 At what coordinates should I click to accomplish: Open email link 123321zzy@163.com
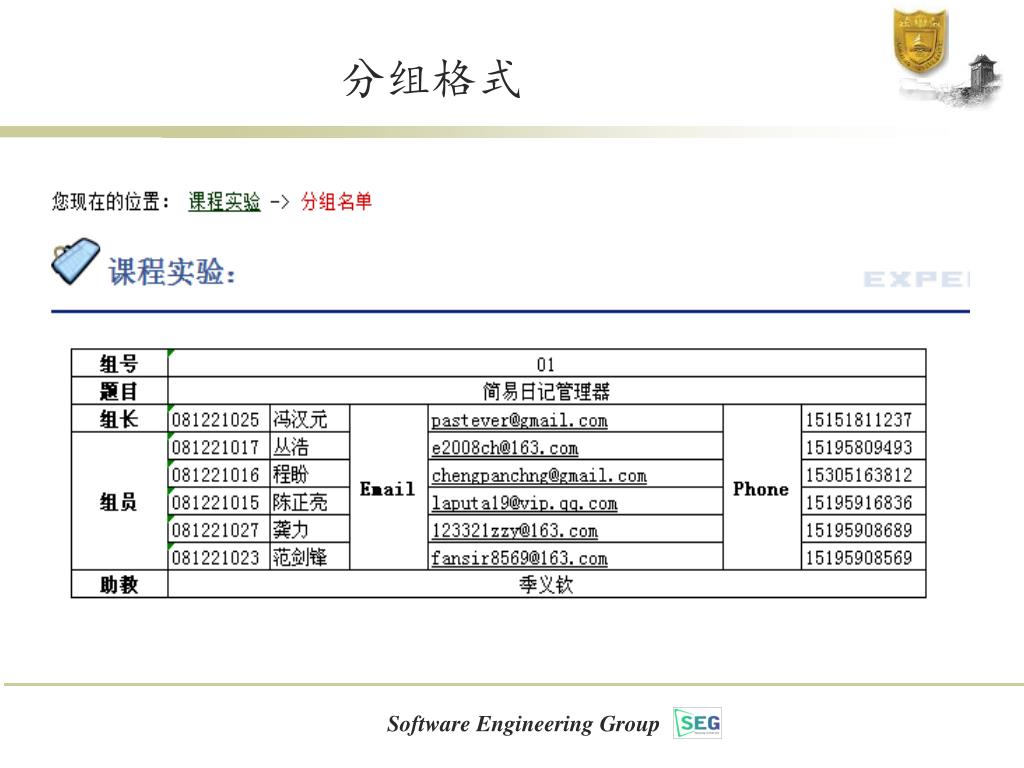514,530
